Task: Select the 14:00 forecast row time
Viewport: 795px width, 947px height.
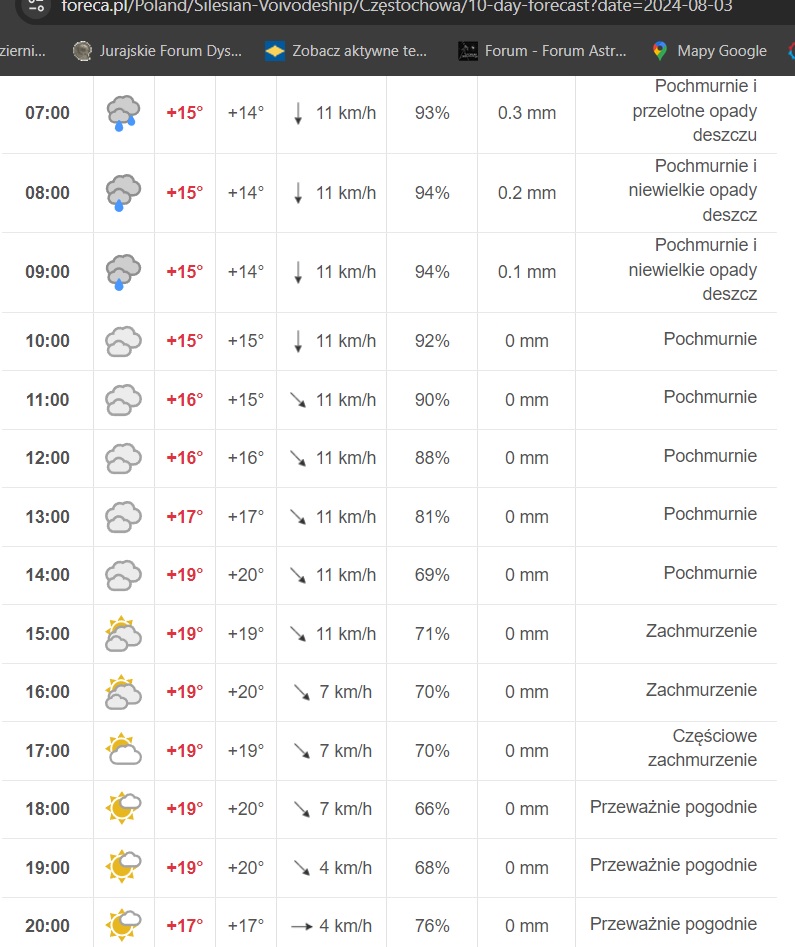Action: pyautogui.click(x=47, y=575)
